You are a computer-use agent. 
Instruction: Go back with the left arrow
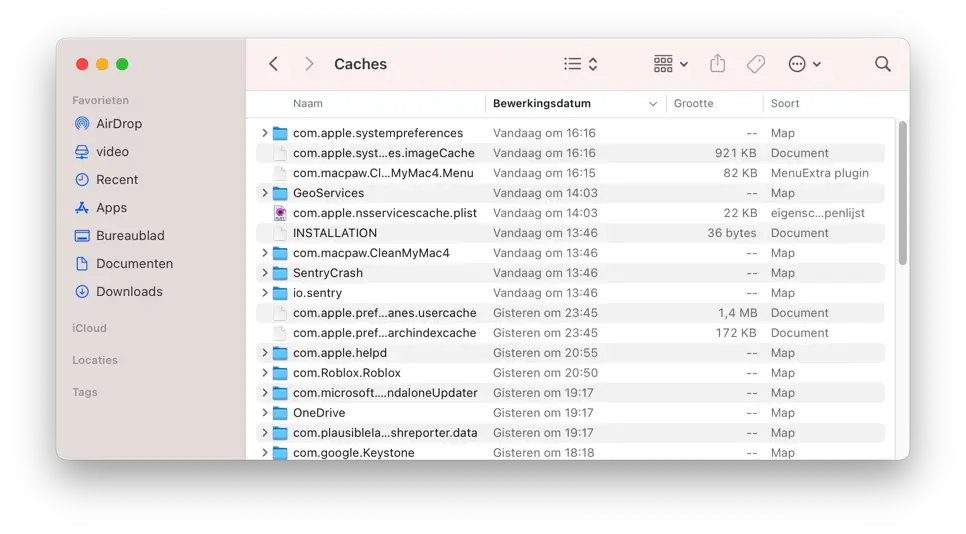pos(274,64)
